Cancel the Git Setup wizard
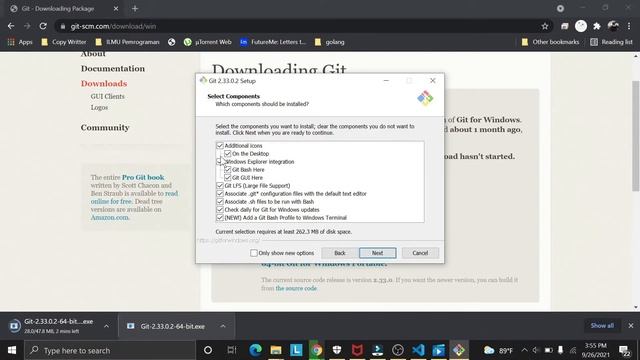This screenshot has height=360, width=640. point(420,253)
